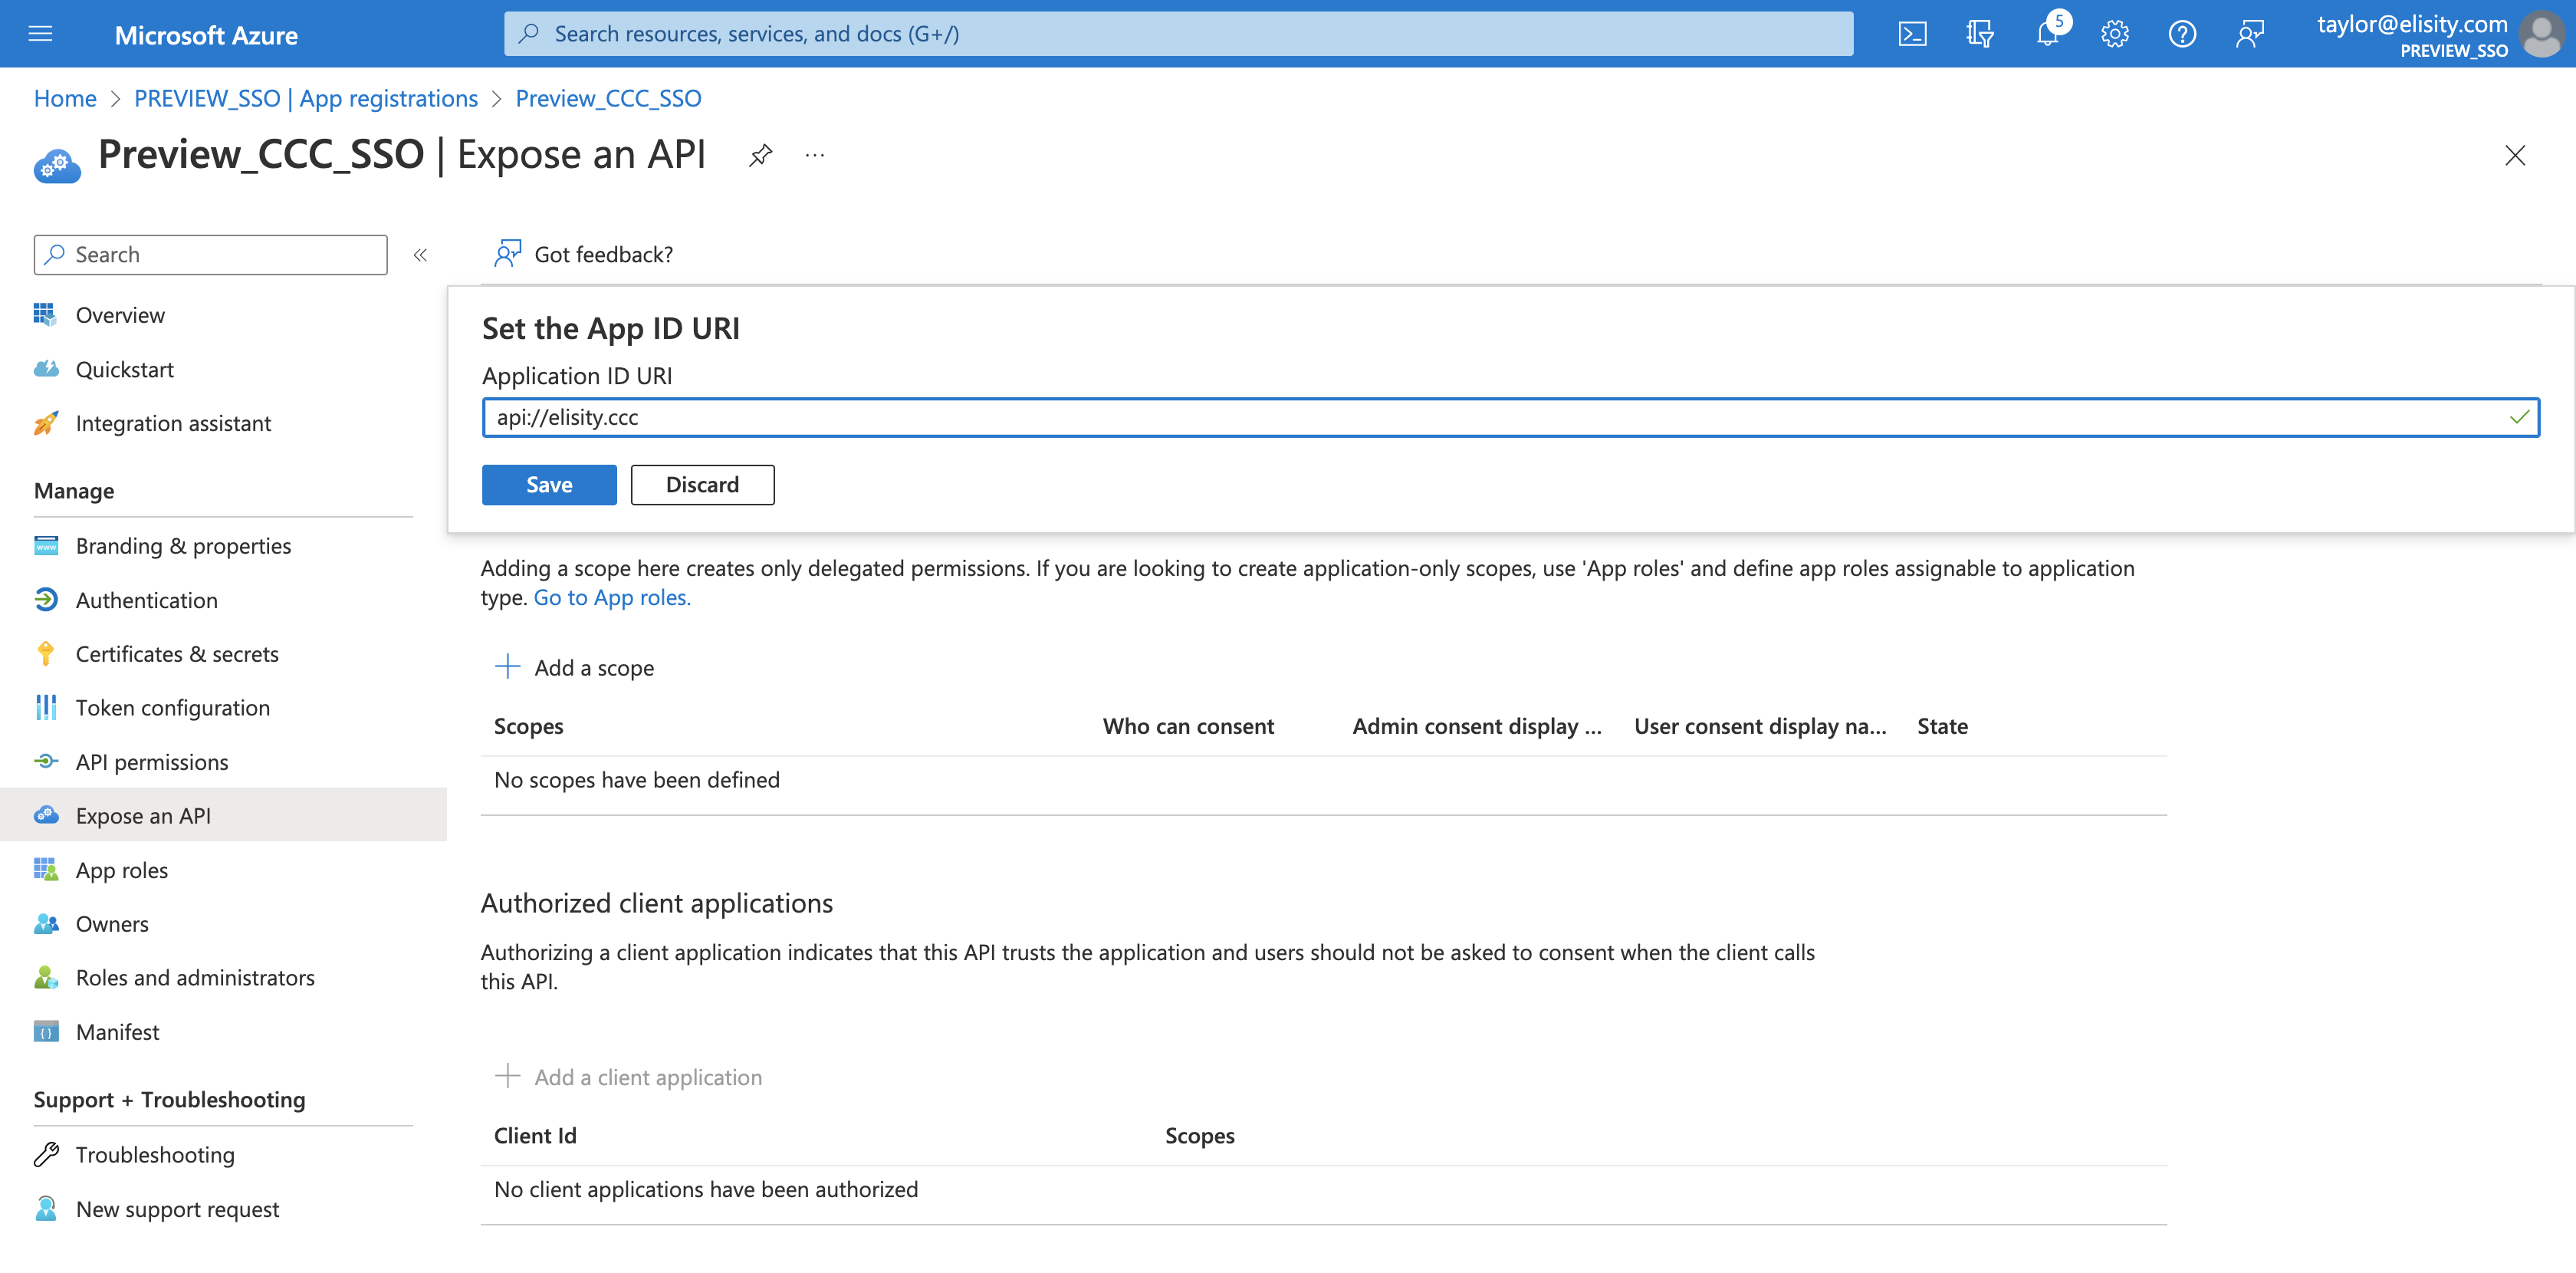Open taylor@elisity.com account avatar

pyautogui.click(x=2542, y=34)
